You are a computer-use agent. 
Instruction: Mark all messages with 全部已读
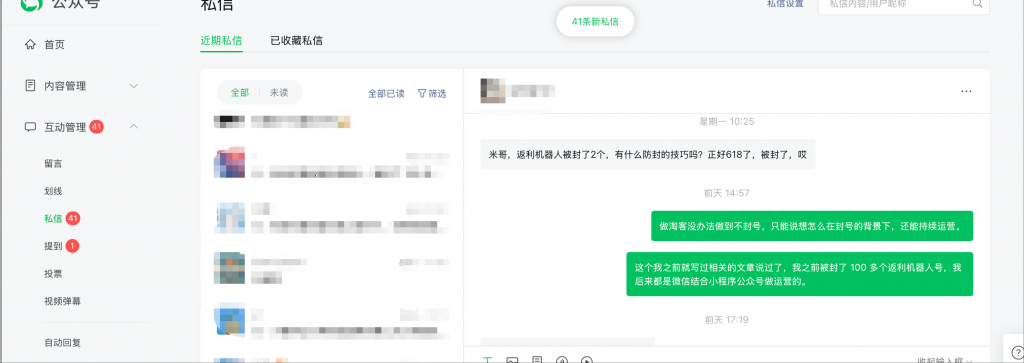coord(386,93)
